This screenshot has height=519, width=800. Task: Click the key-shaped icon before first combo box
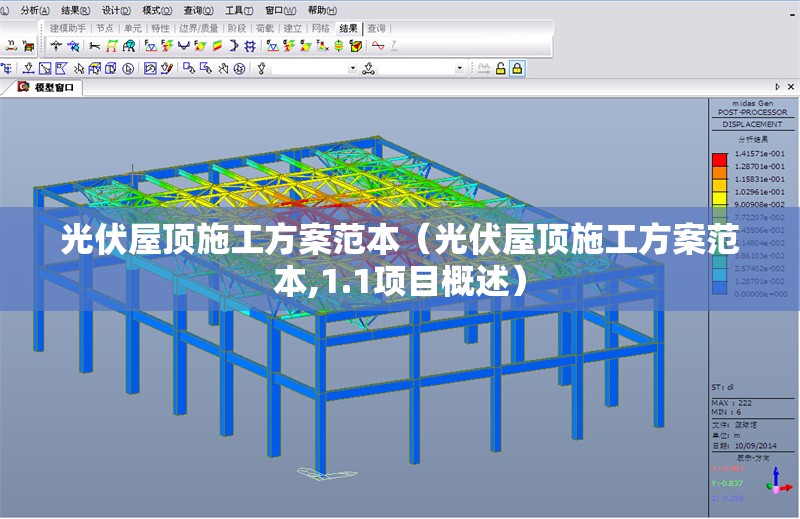[262, 68]
